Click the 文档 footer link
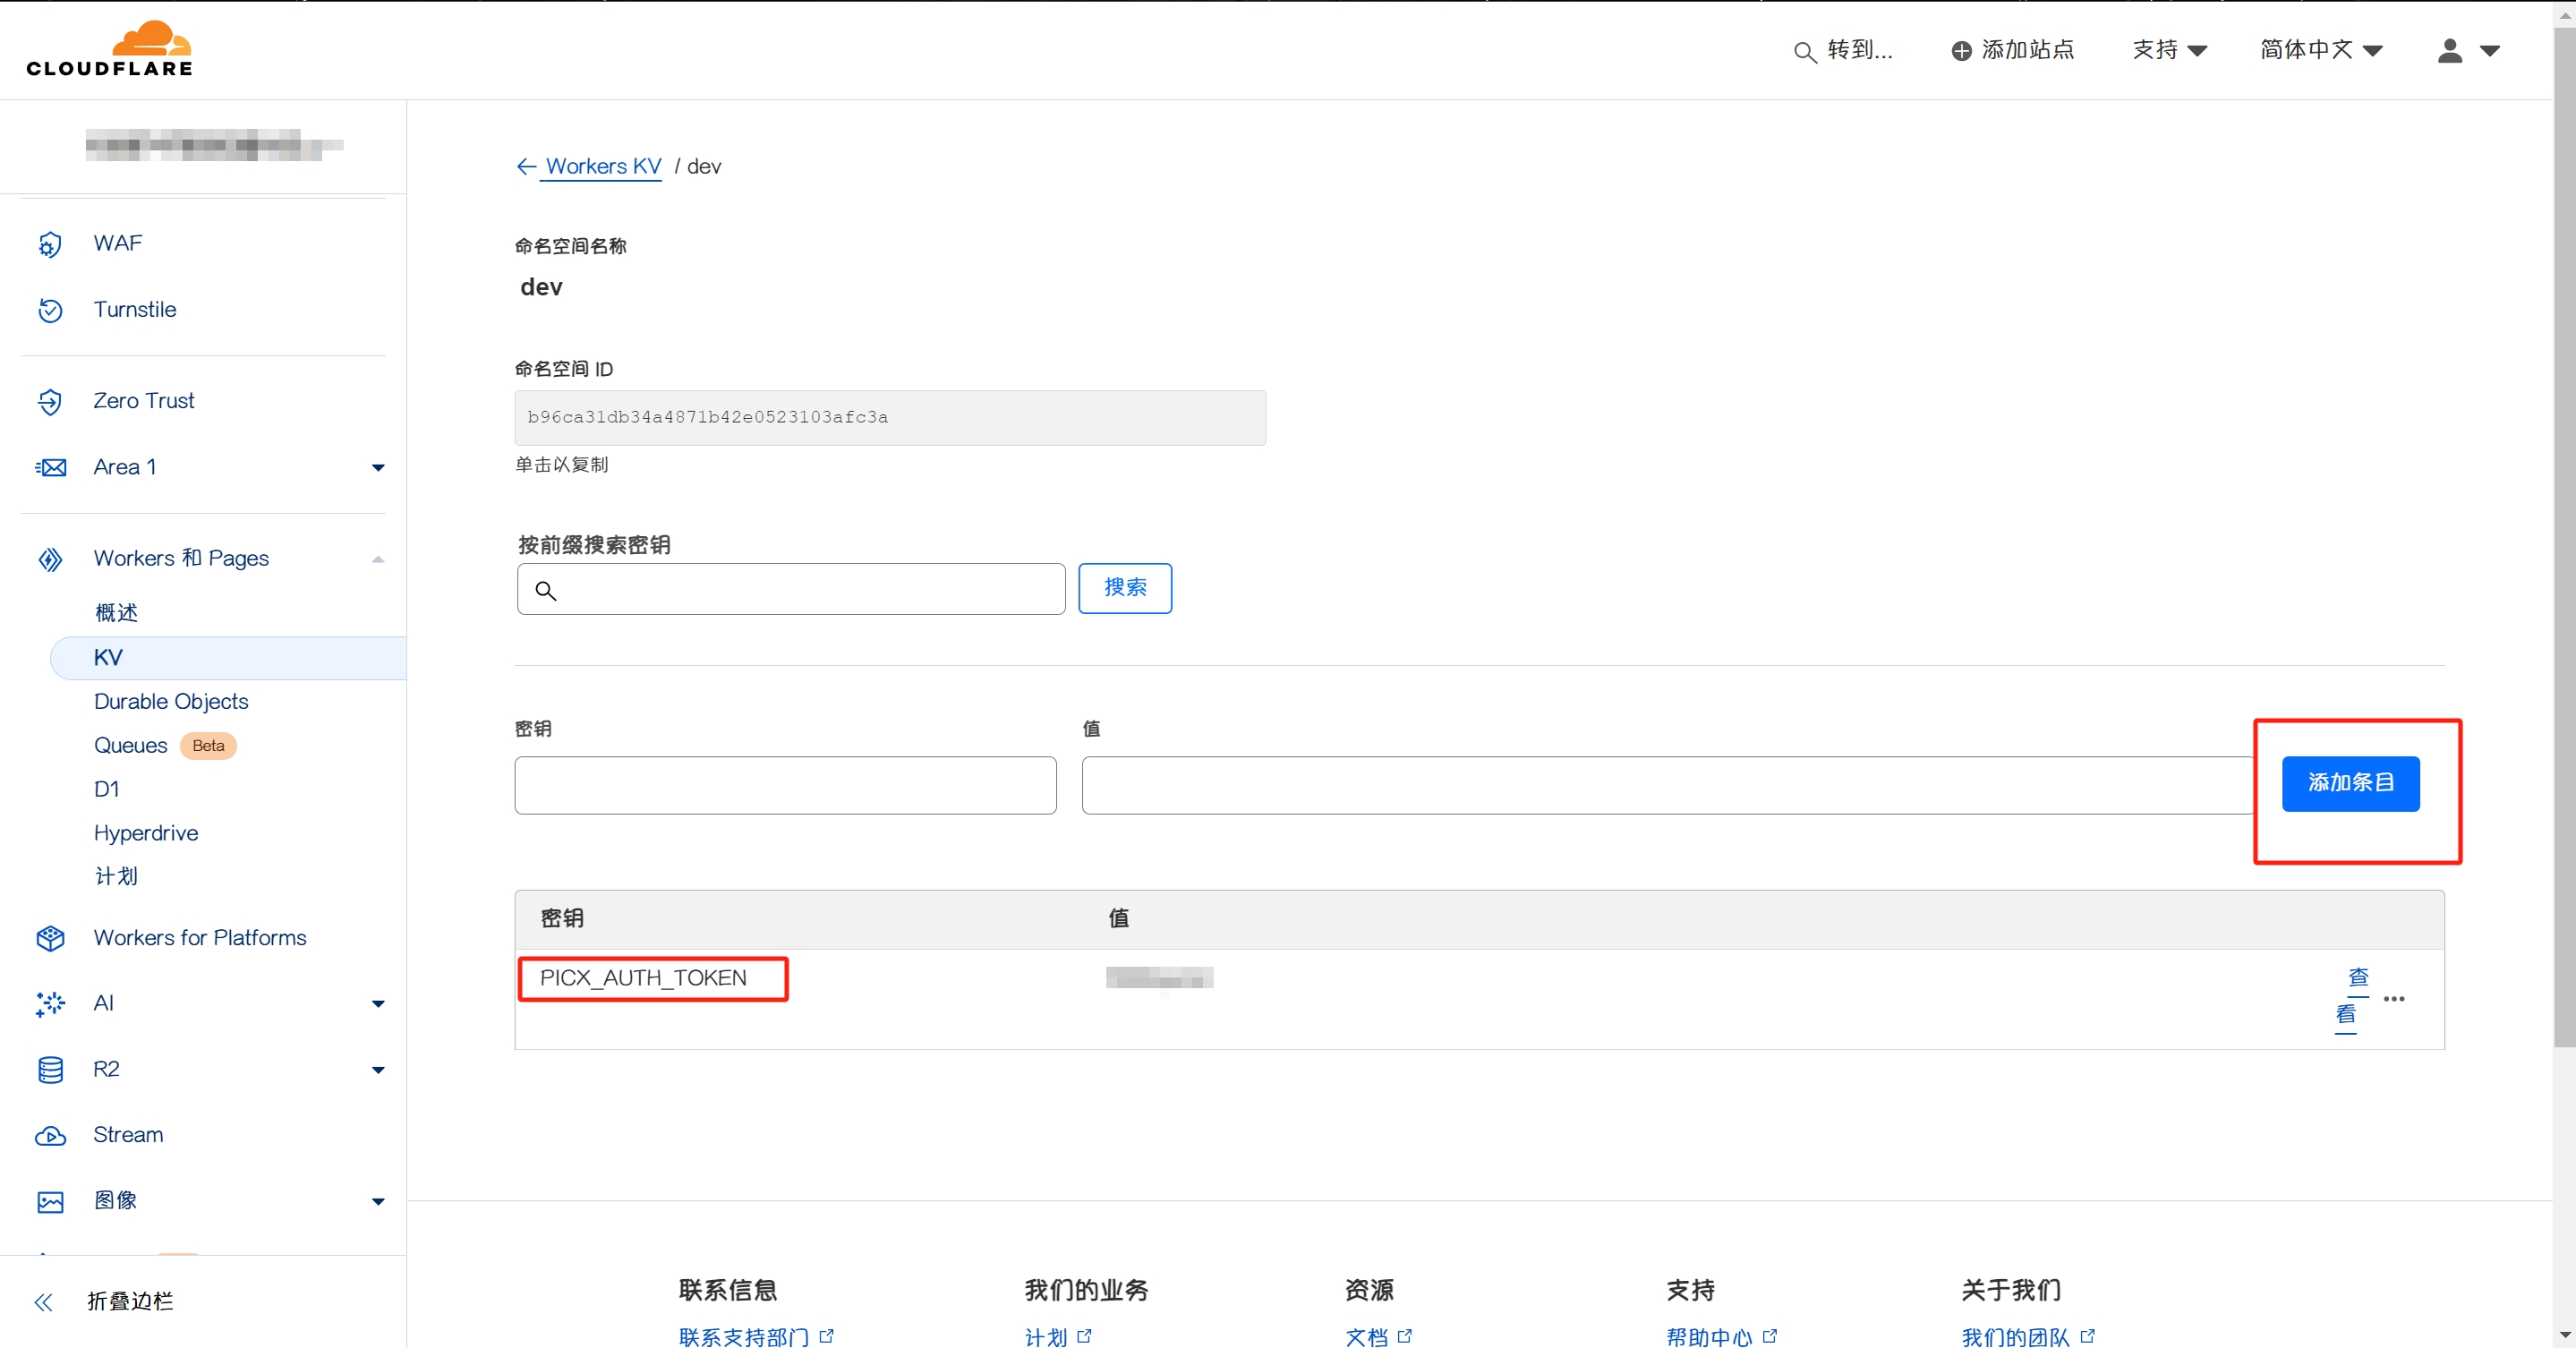The height and width of the screenshot is (1348, 2576). 1366,1337
